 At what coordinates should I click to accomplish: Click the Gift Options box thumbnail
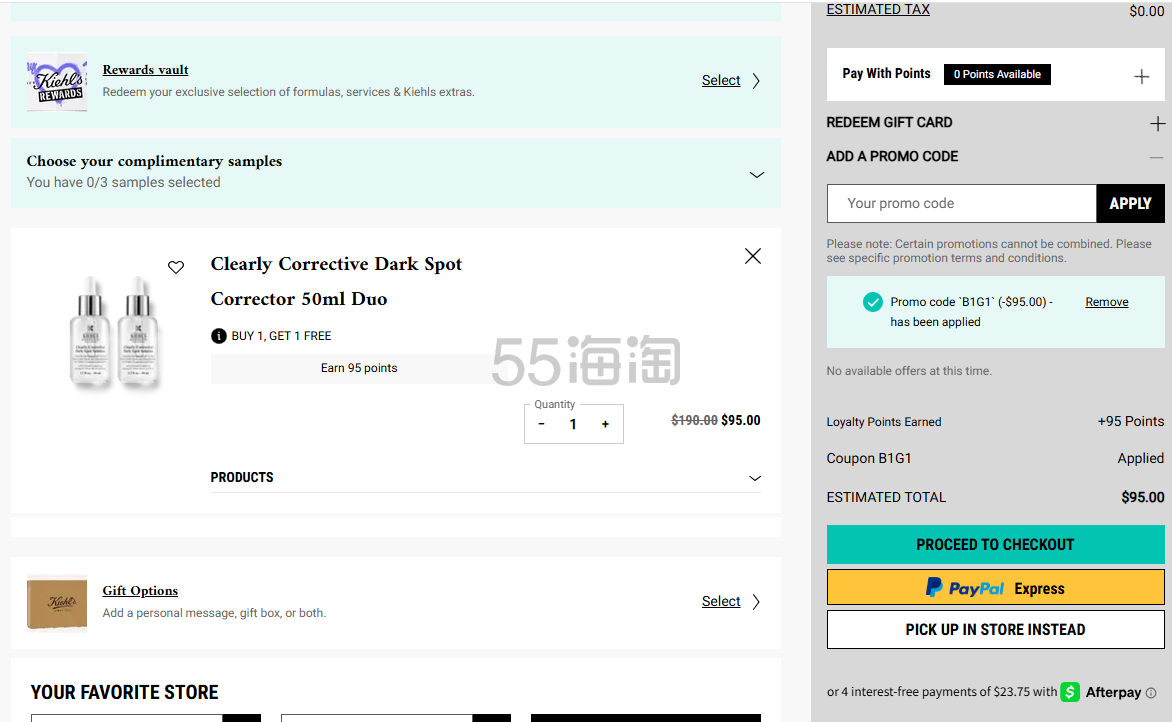pos(57,602)
